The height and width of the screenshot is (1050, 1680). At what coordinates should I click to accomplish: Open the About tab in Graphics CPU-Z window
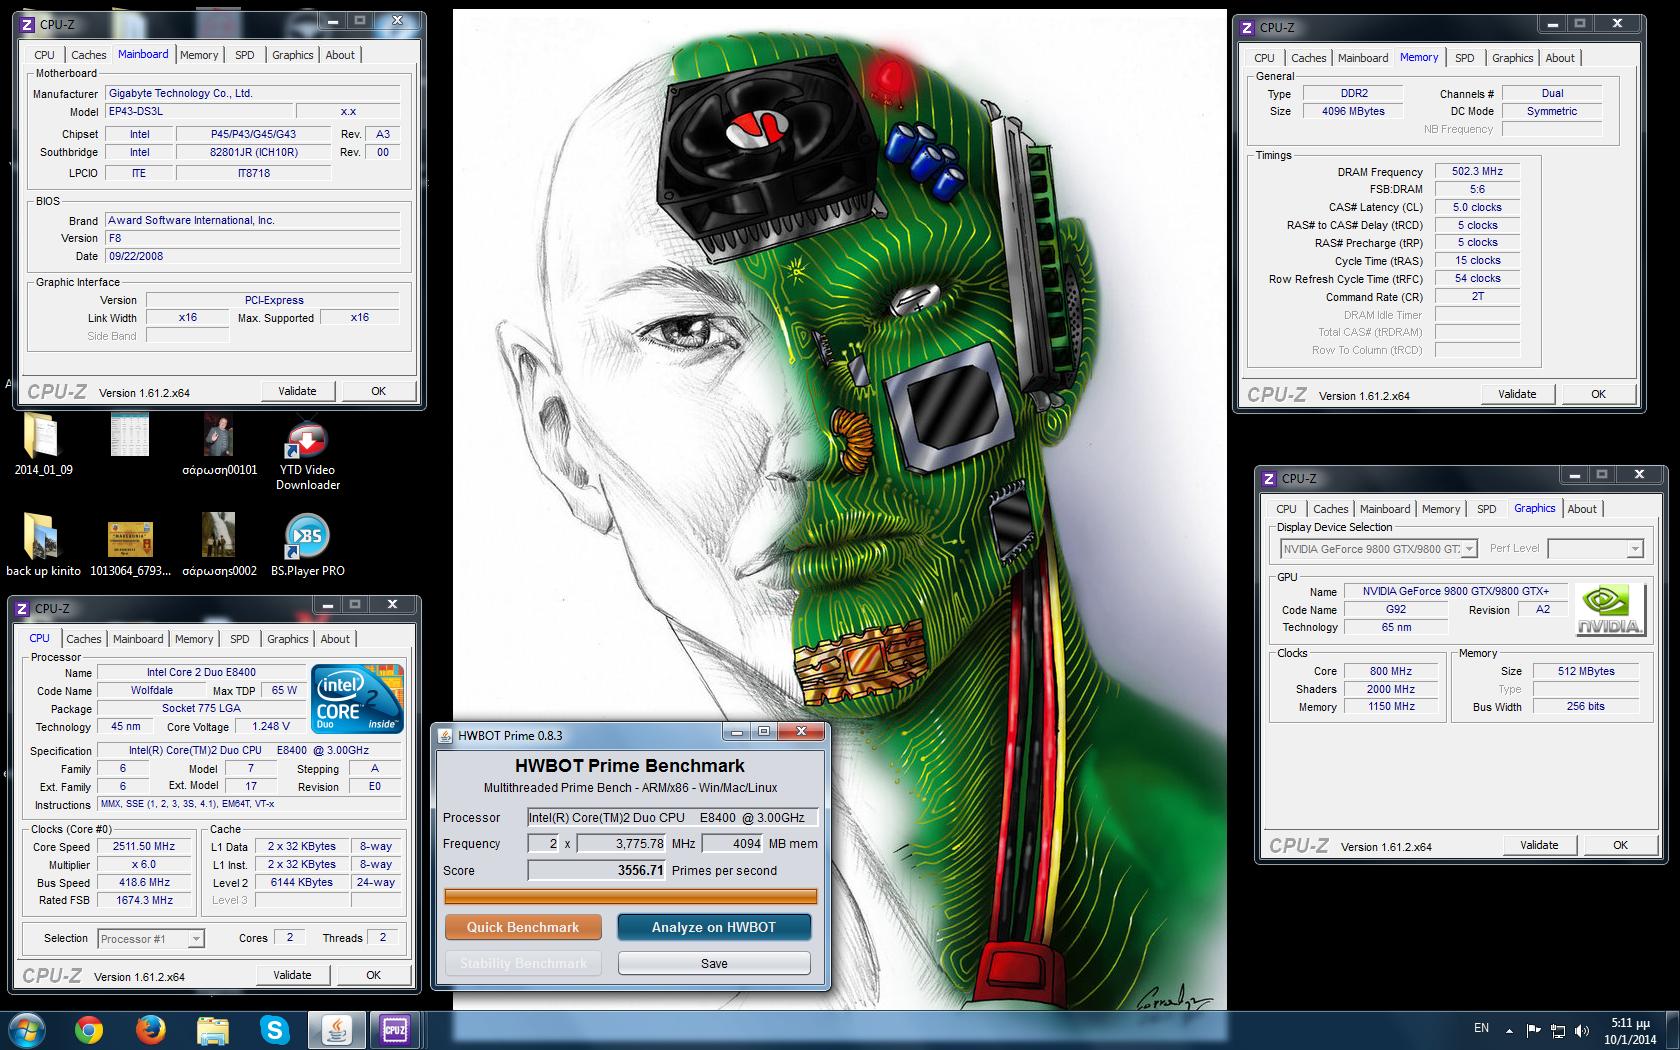1582,509
